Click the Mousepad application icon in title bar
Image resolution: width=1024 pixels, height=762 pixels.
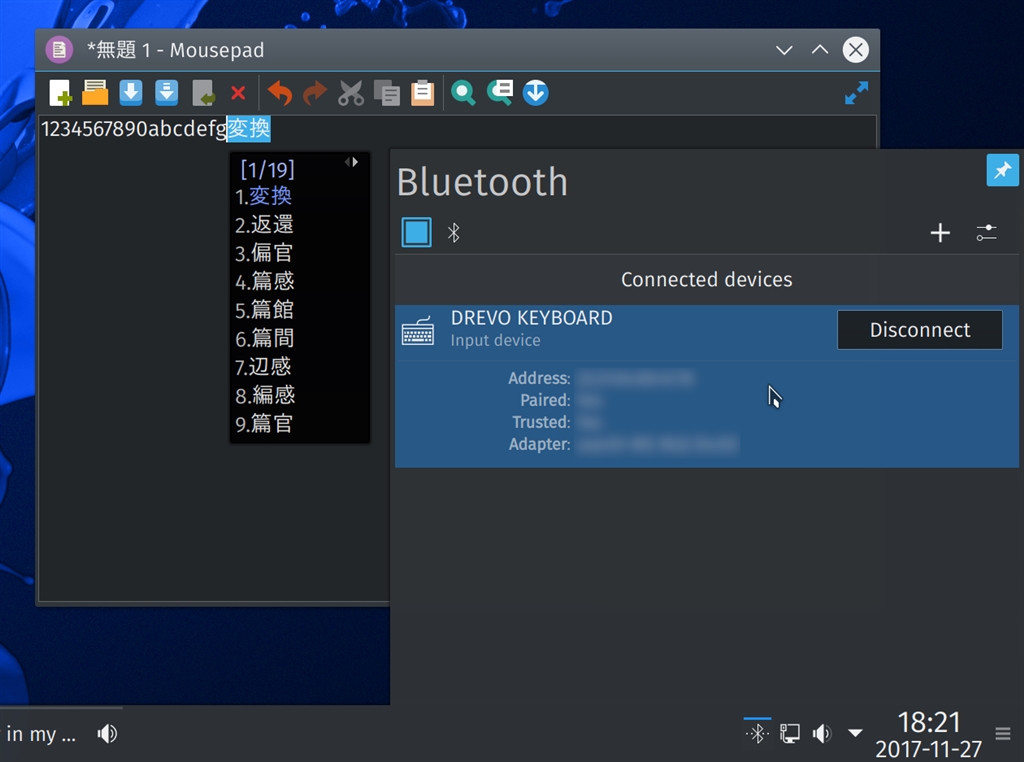59,50
